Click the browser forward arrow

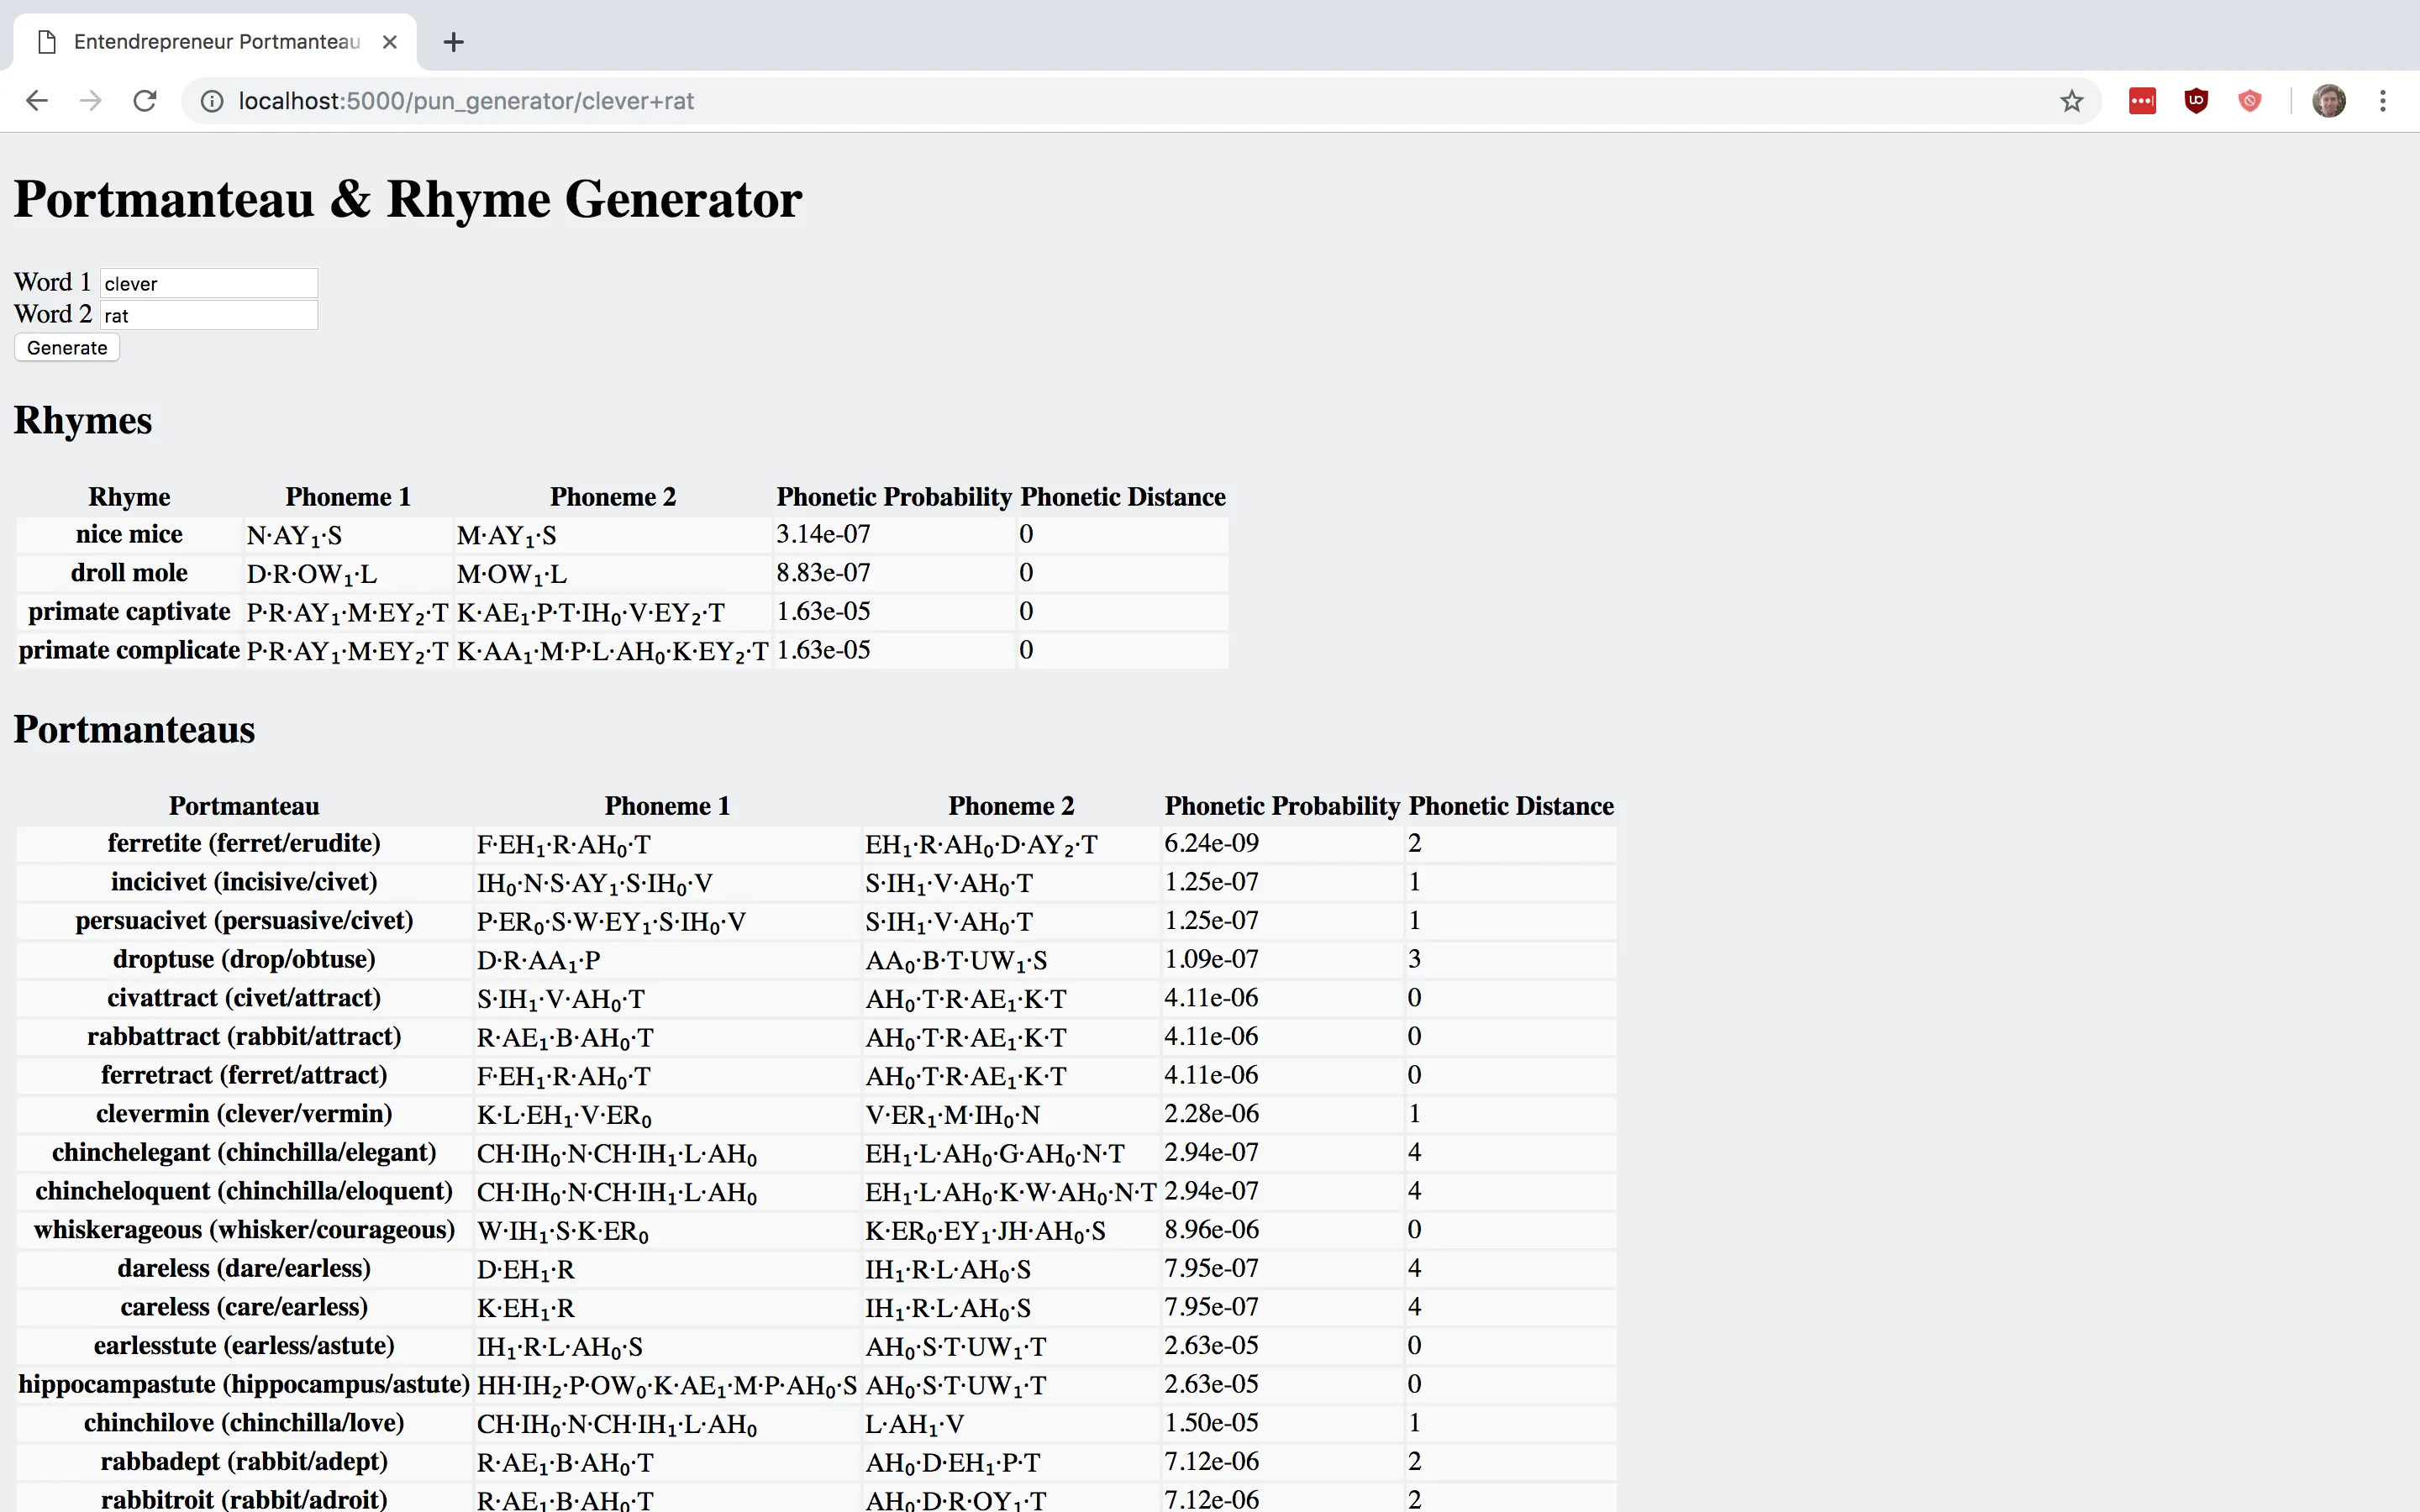click(91, 101)
